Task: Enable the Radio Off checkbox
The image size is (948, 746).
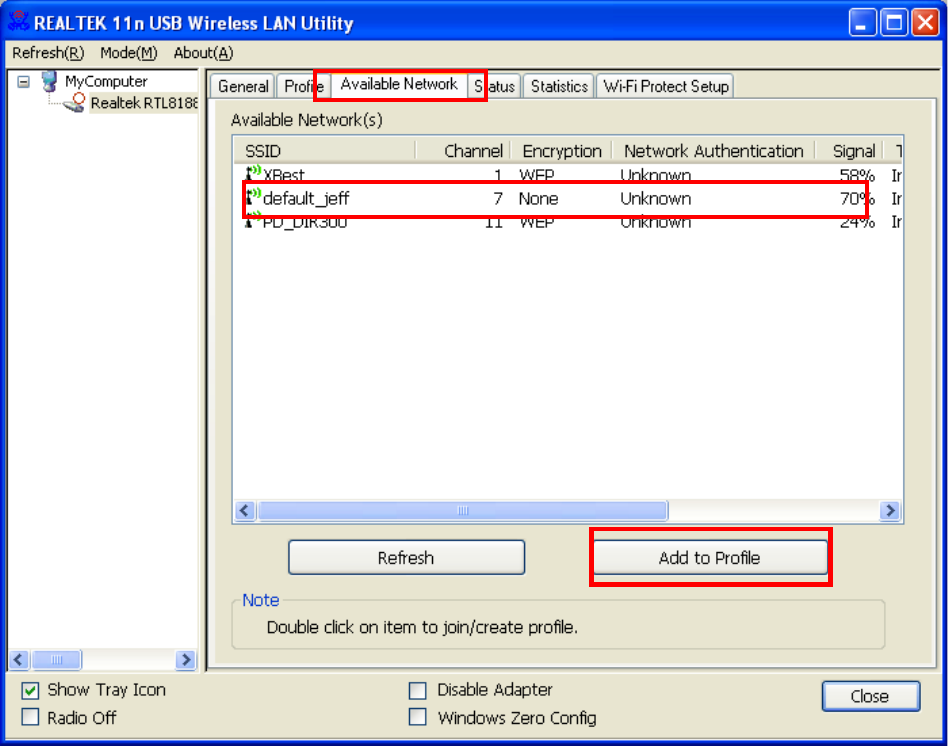Action: pos(30,717)
